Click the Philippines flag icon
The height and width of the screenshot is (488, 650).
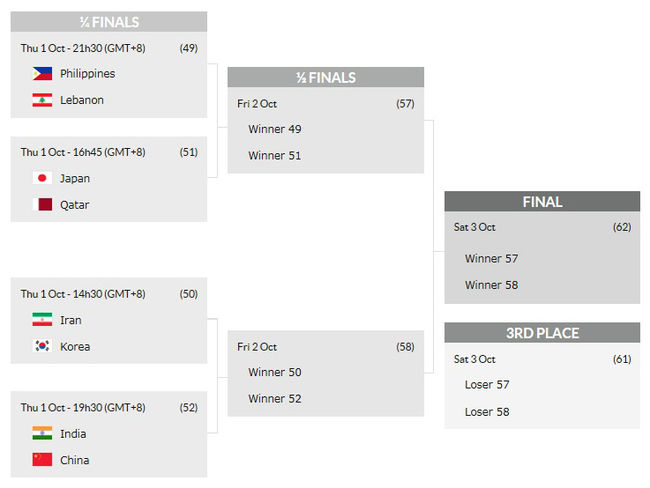pyautogui.click(x=42, y=73)
